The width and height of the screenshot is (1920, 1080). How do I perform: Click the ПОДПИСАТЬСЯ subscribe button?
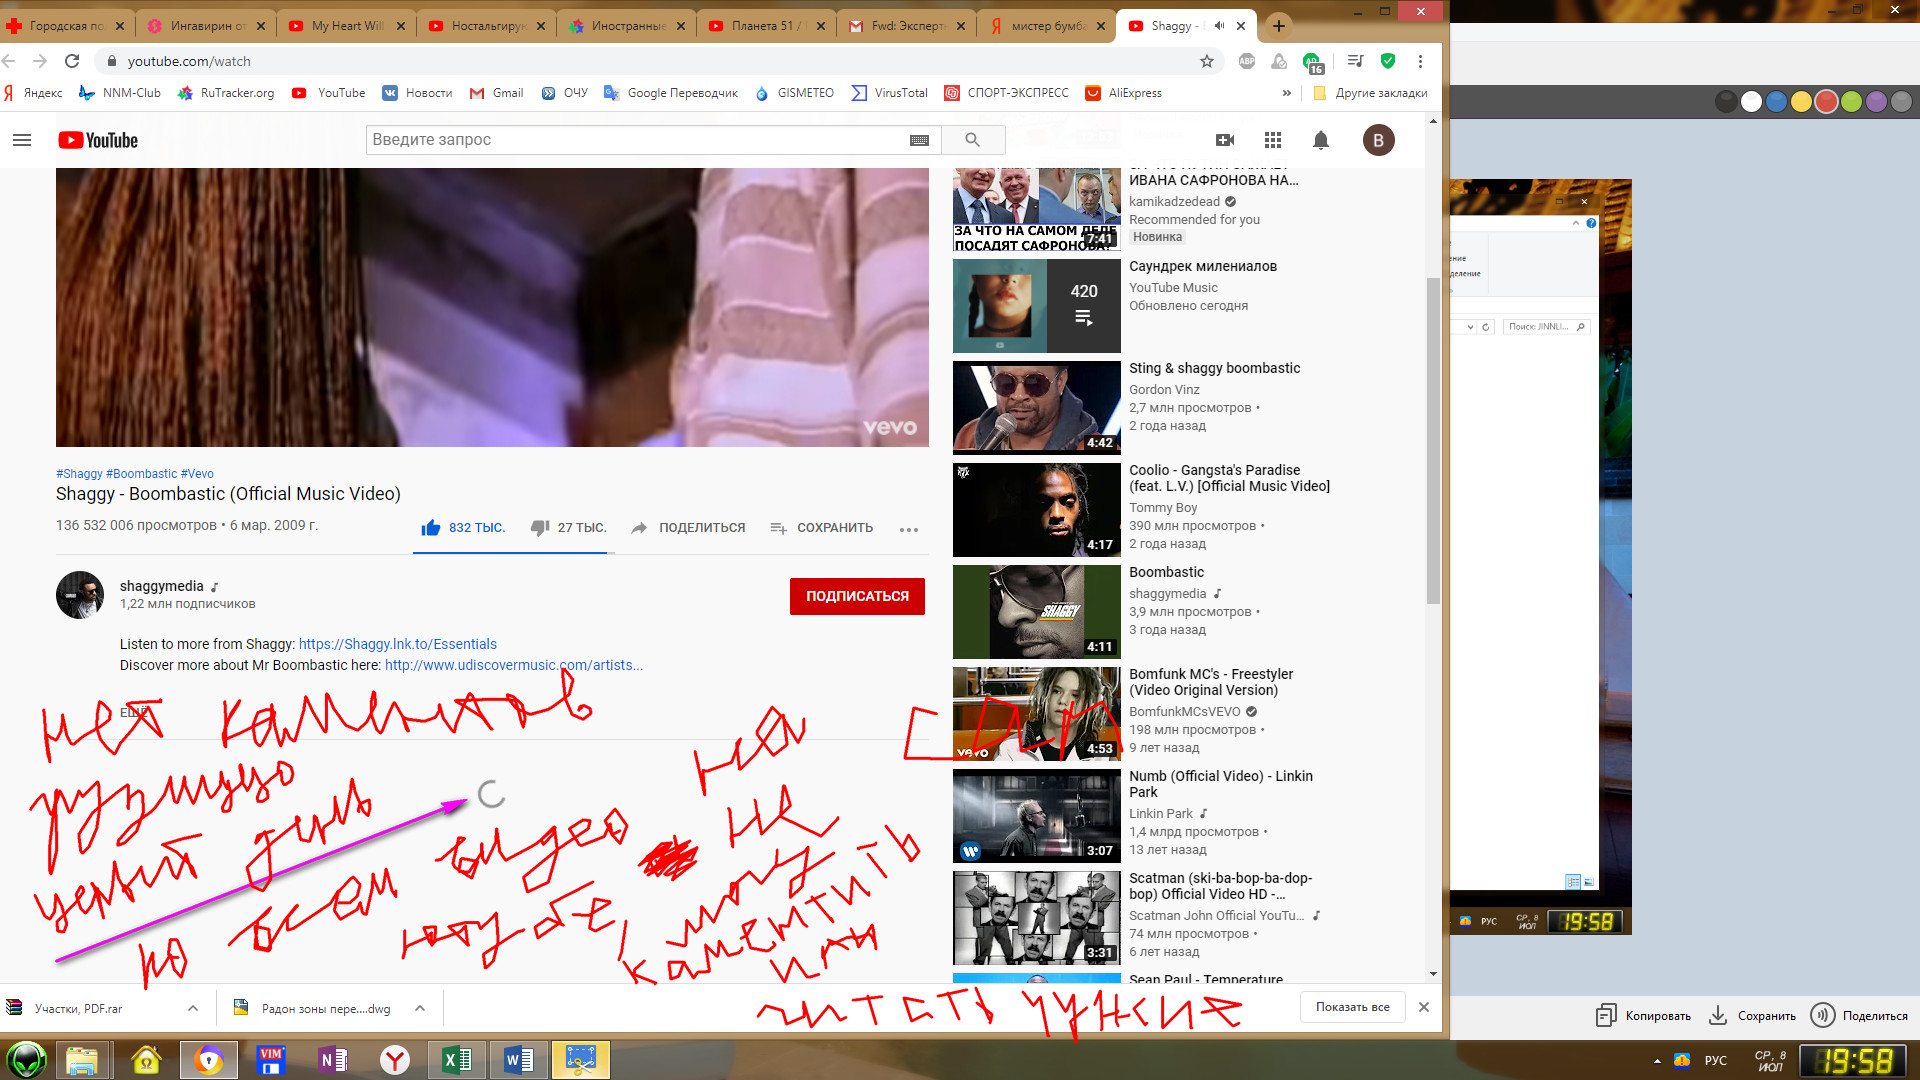[857, 596]
